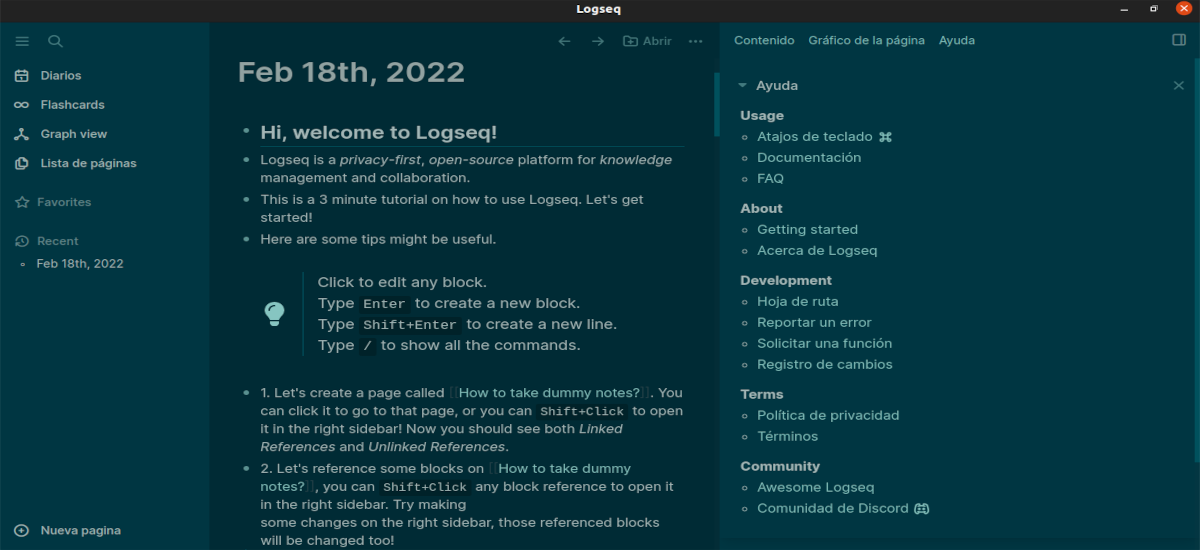Screen dimensions: 1200x550
Task: Open the Acerca de Logseq link
Action: coord(817,251)
